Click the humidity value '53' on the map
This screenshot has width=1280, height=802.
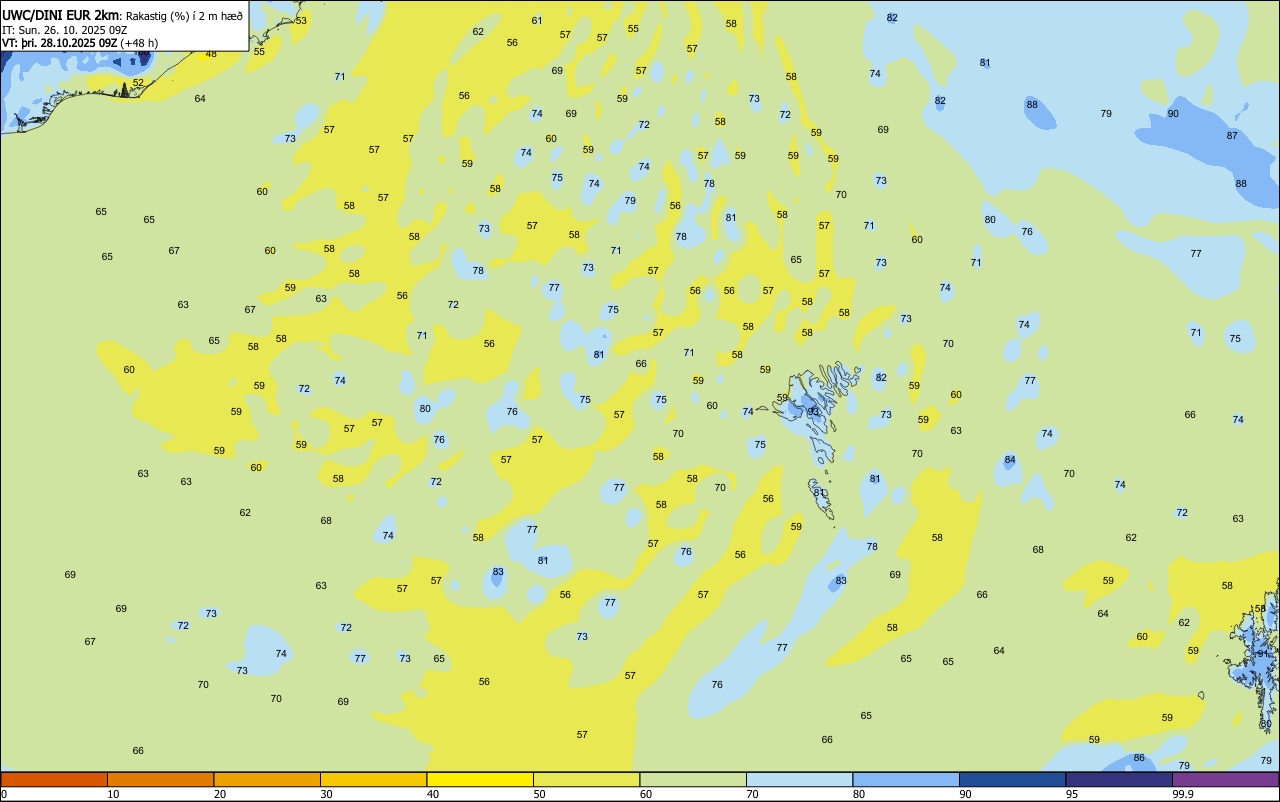301,20
